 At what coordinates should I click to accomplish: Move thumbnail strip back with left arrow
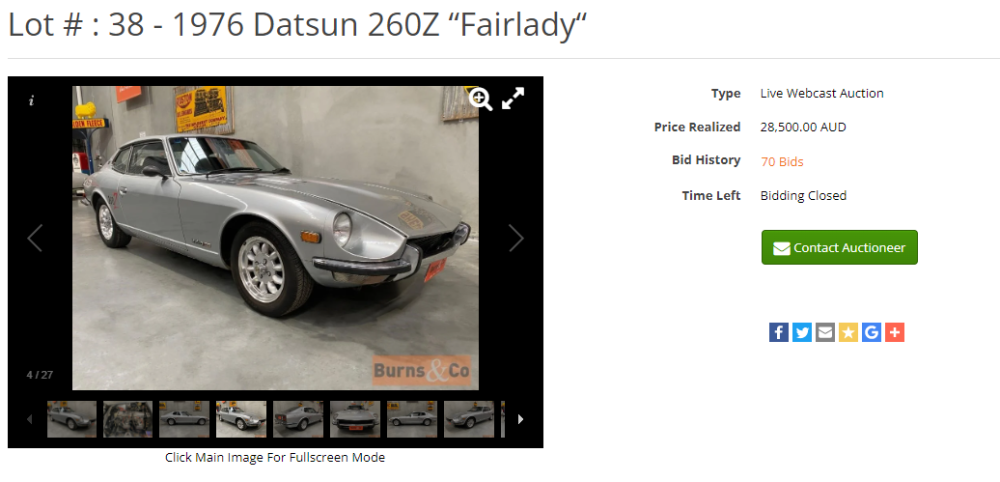coord(29,419)
